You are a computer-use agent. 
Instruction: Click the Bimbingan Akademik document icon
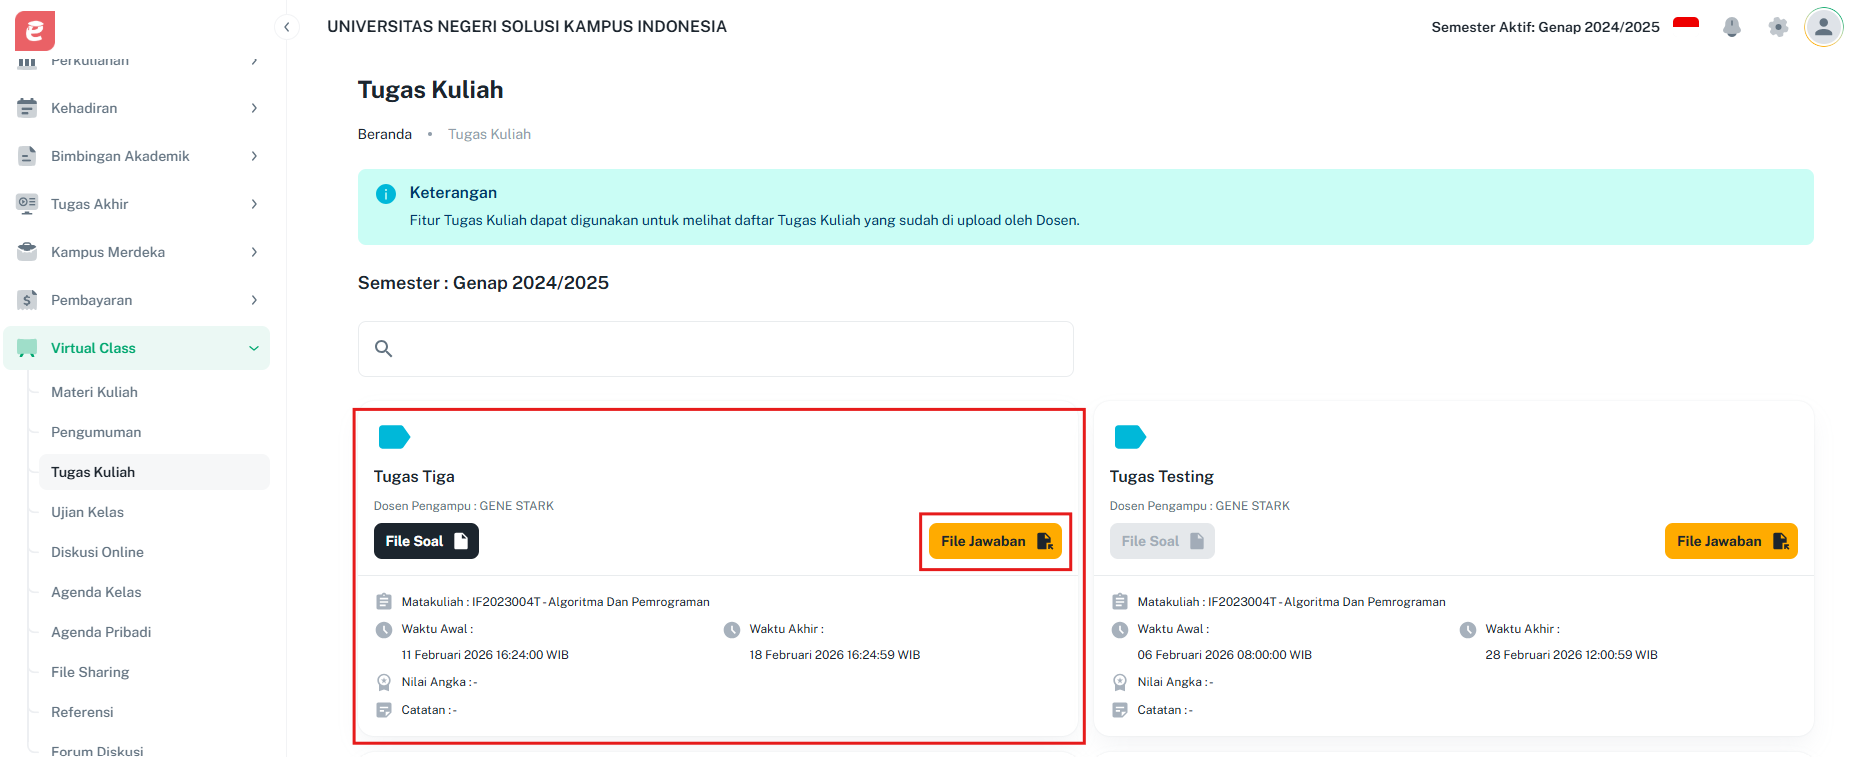click(x=27, y=156)
